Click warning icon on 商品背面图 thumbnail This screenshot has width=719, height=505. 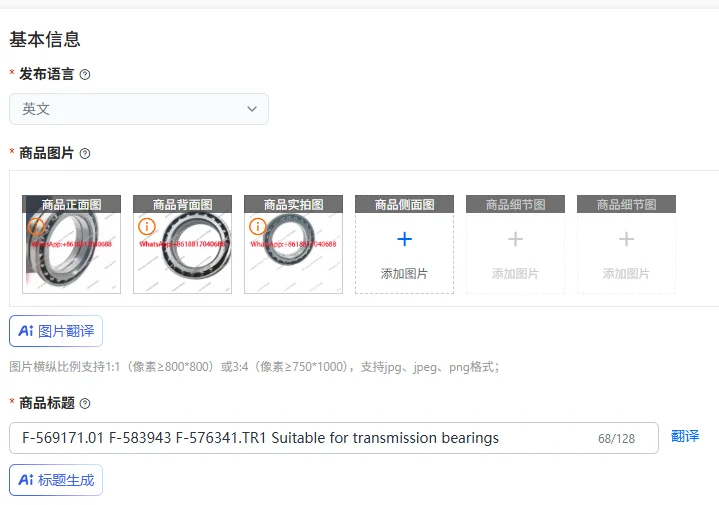tap(147, 226)
